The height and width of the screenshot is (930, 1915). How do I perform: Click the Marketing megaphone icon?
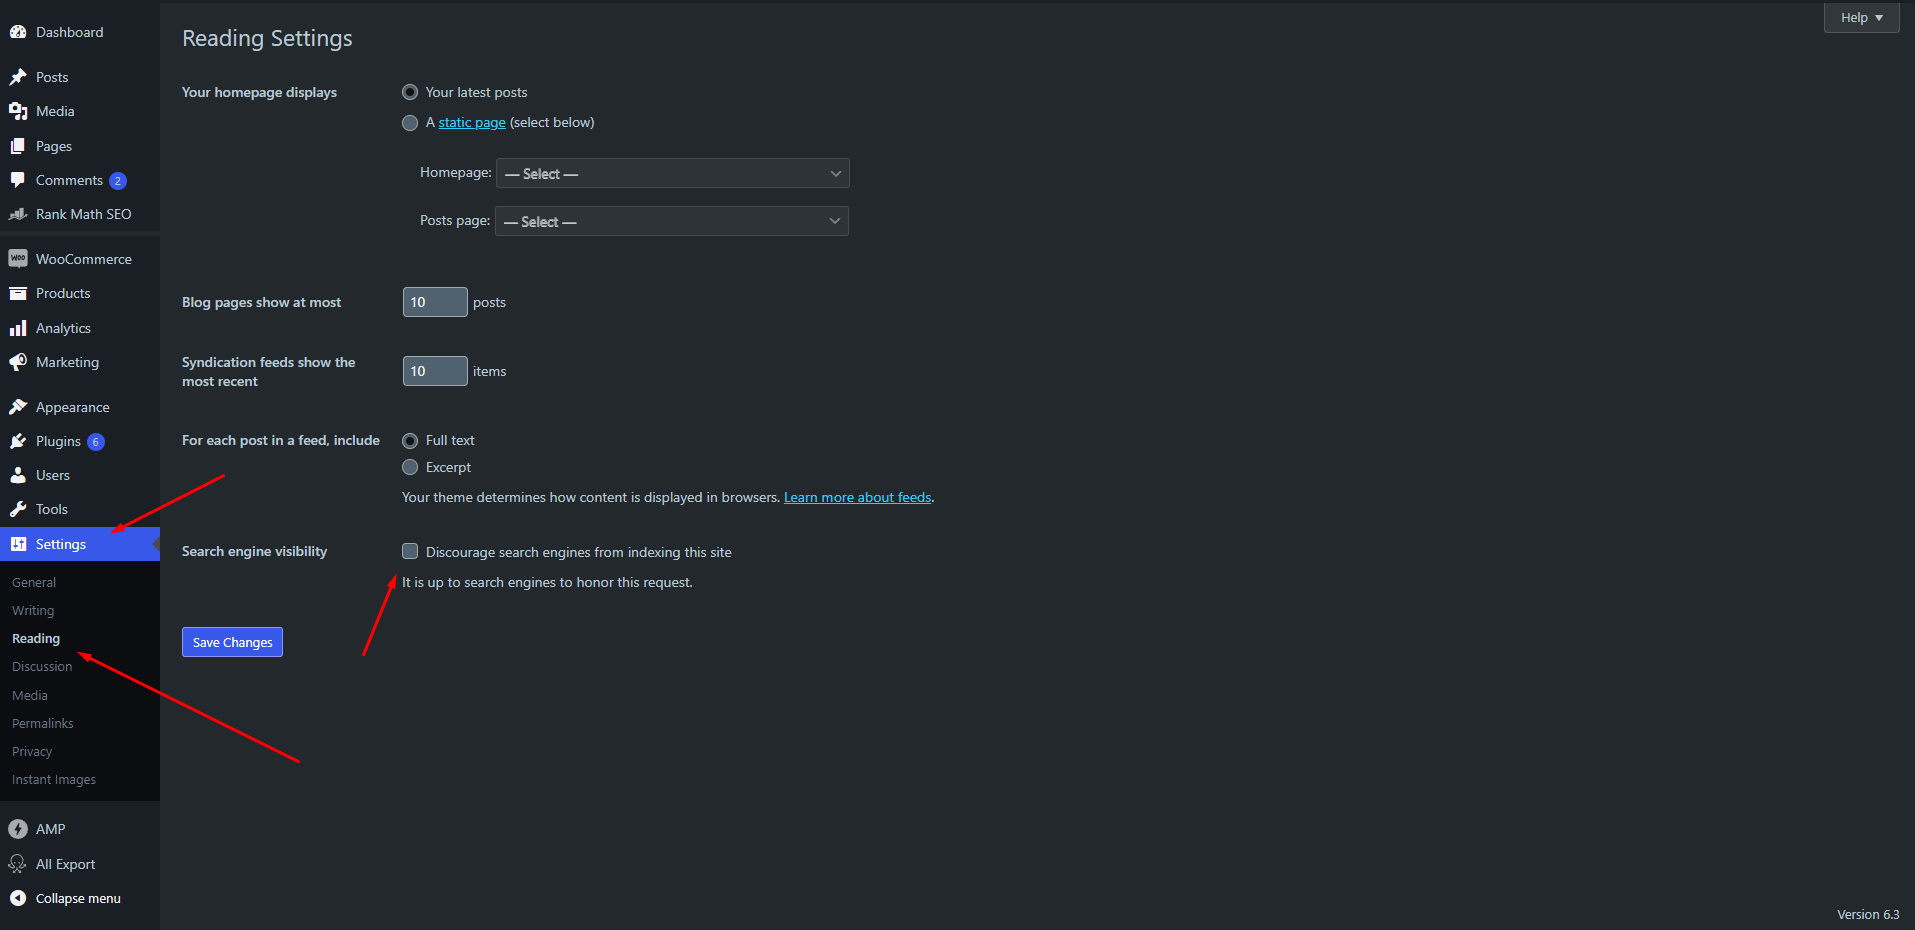tap(18, 362)
